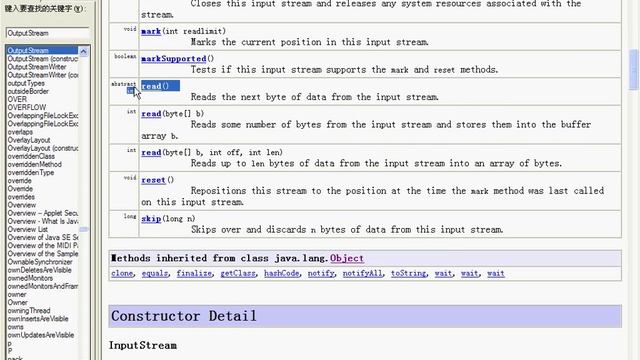Select 'OwnableSynchronizer' index entry
This screenshot has width=640, height=360.
pyautogui.click(x=40, y=262)
